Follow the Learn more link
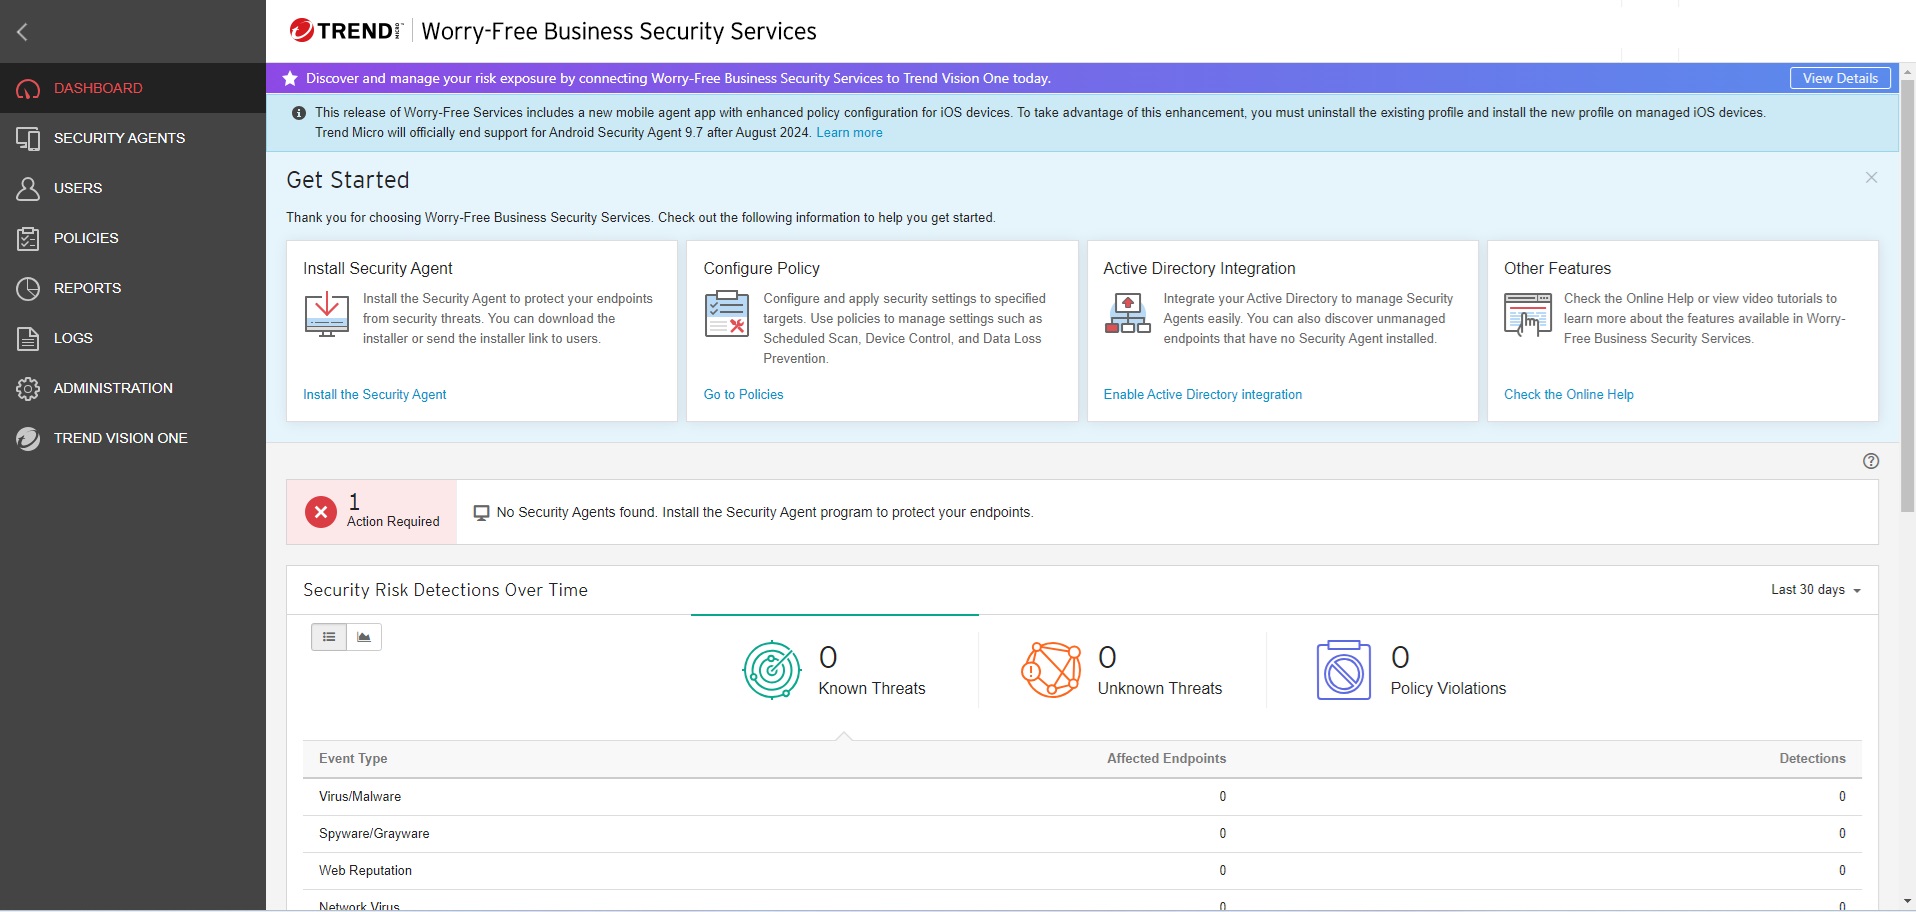Screen dimensions: 1916x912 [x=849, y=133]
